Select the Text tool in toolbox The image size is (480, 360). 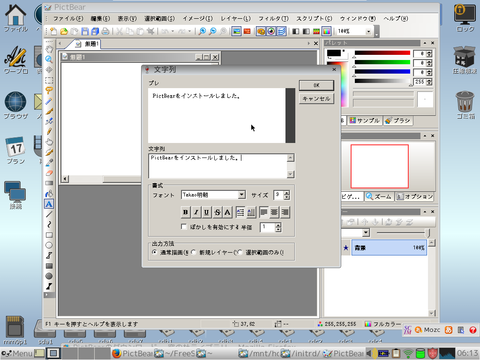coord(49,204)
